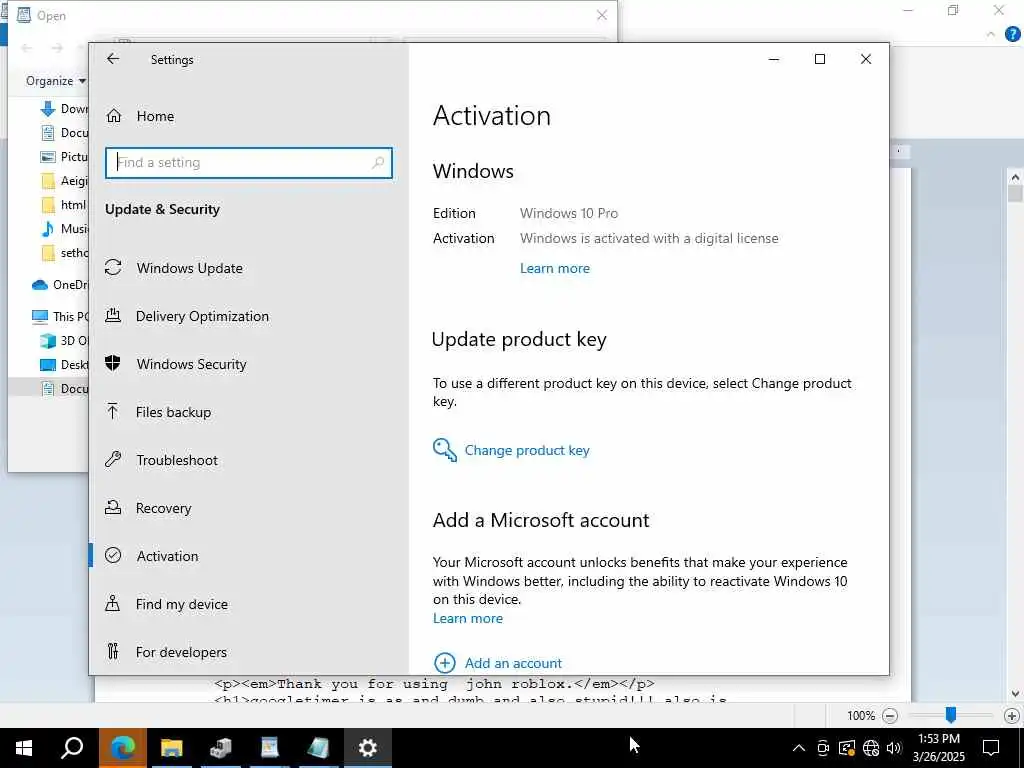Click the Troubleshoot wrench icon
The height and width of the screenshot is (768, 1024).
pos(113,459)
